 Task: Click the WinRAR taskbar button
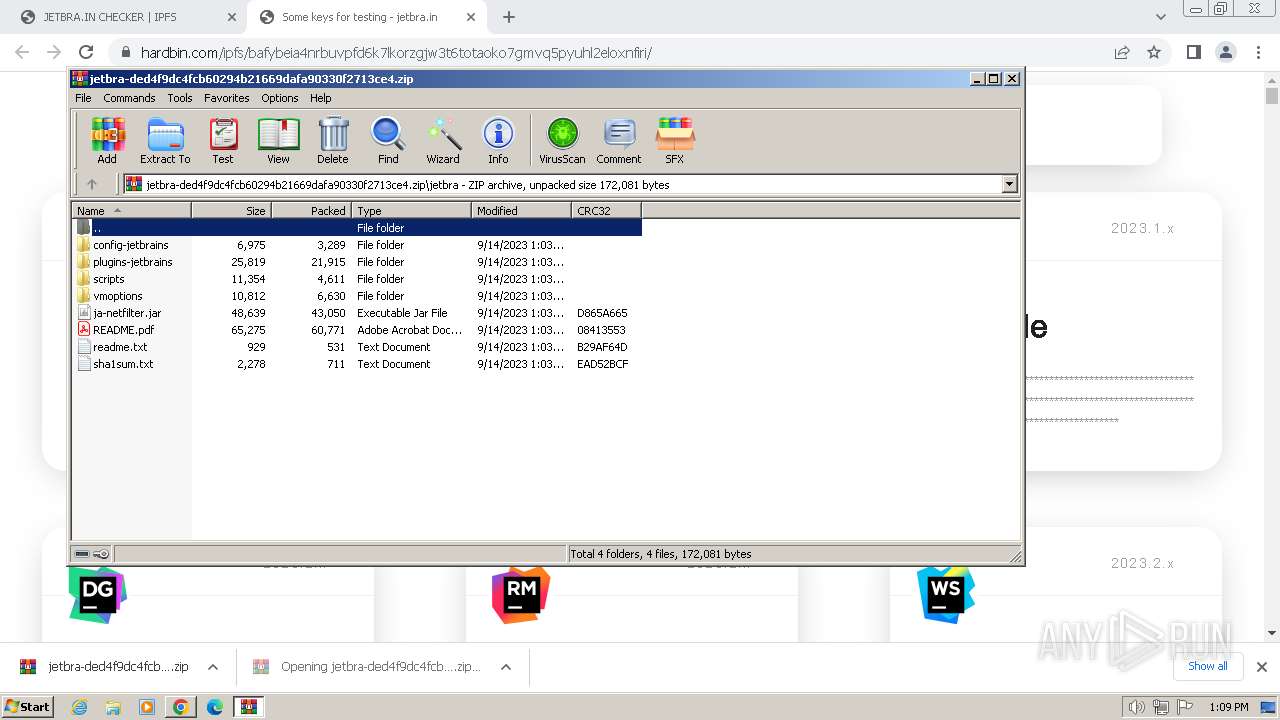point(248,707)
